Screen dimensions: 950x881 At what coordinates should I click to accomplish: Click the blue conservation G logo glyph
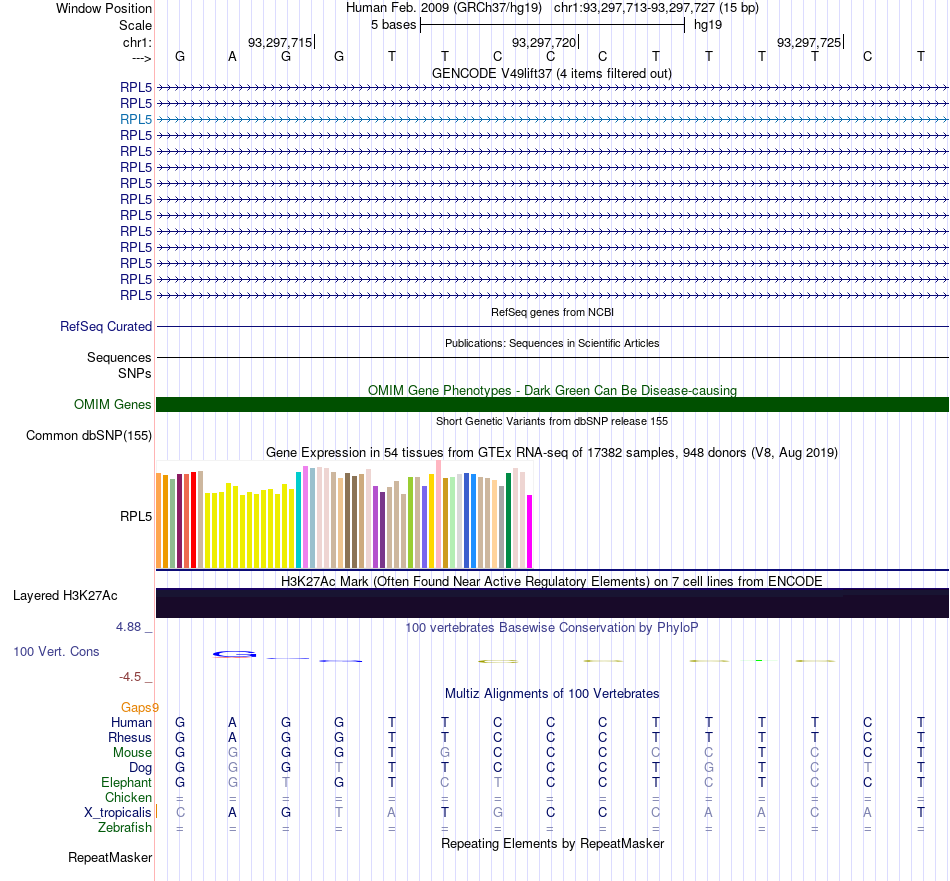click(234, 654)
